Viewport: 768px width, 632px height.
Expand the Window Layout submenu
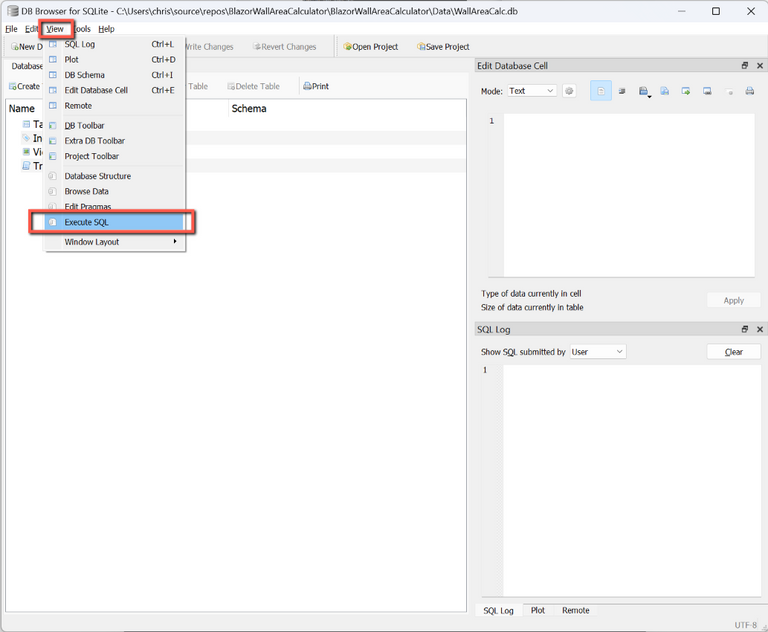tap(115, 242)
